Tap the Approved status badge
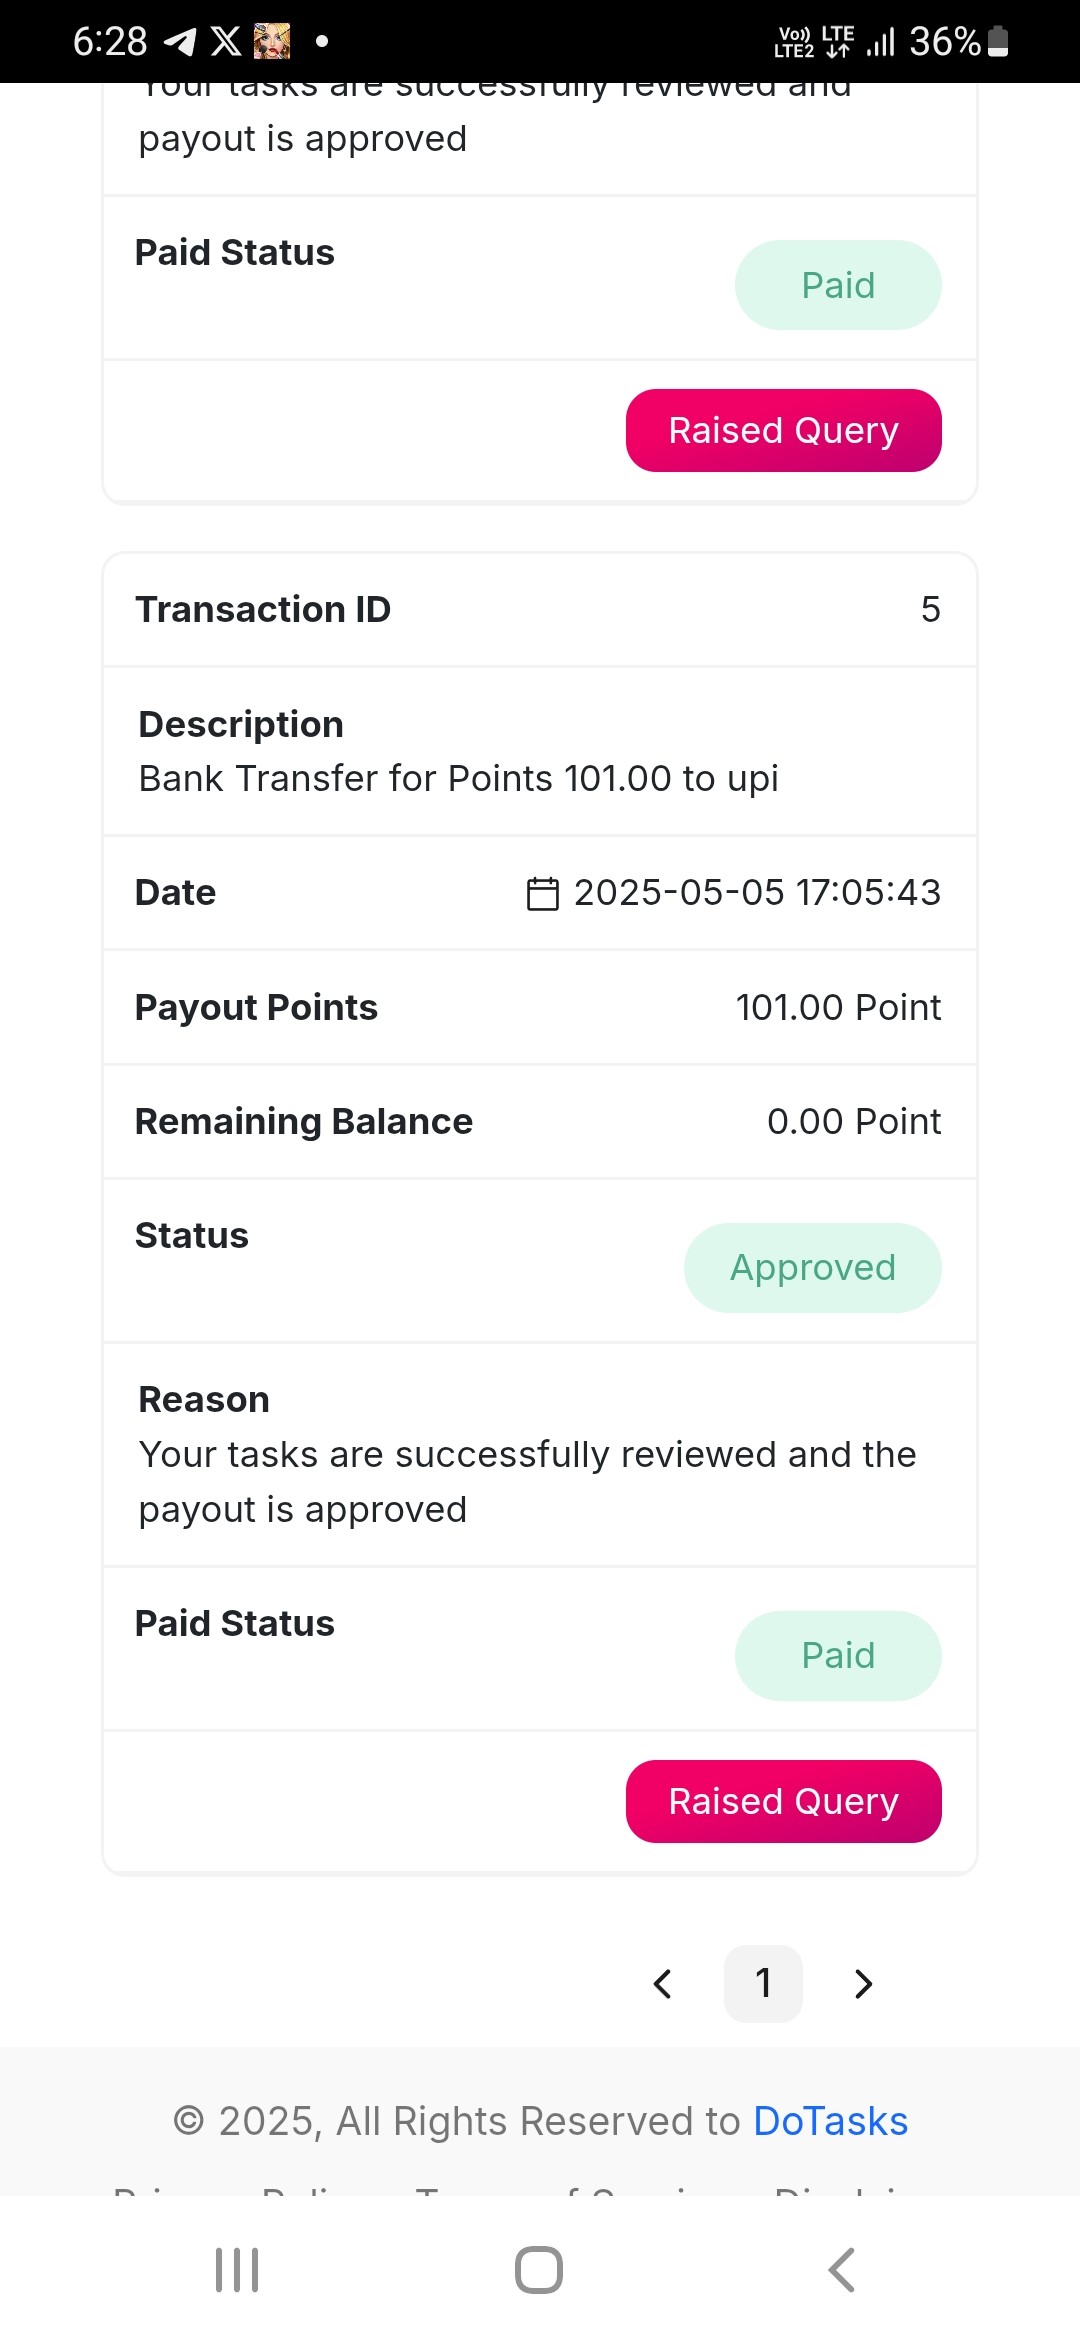The image size is (1080, 2340). coord(813,1268)
